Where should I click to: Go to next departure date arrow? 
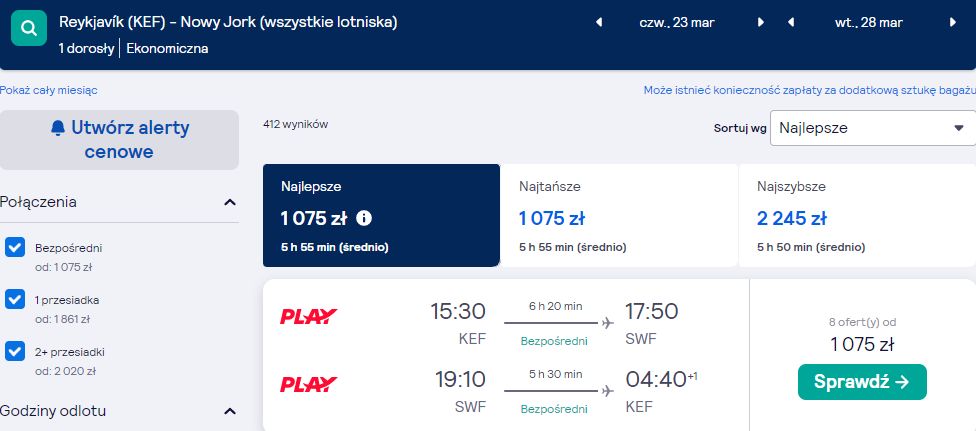tap(760, 22)
